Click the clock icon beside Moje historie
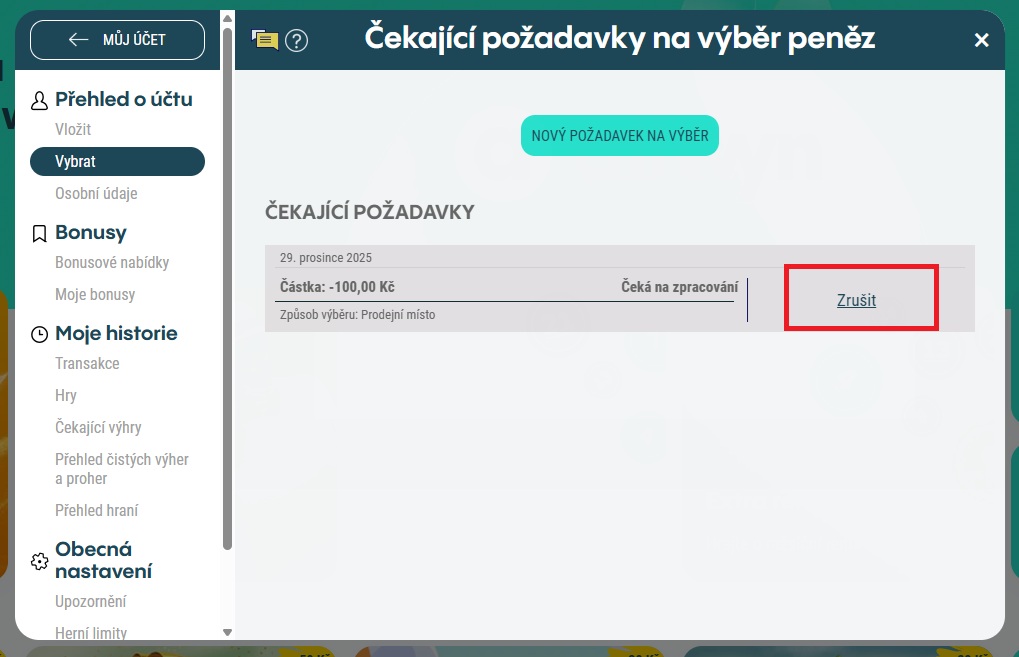The height and width of the screenshot is (657, 1019). click(40, 334)
